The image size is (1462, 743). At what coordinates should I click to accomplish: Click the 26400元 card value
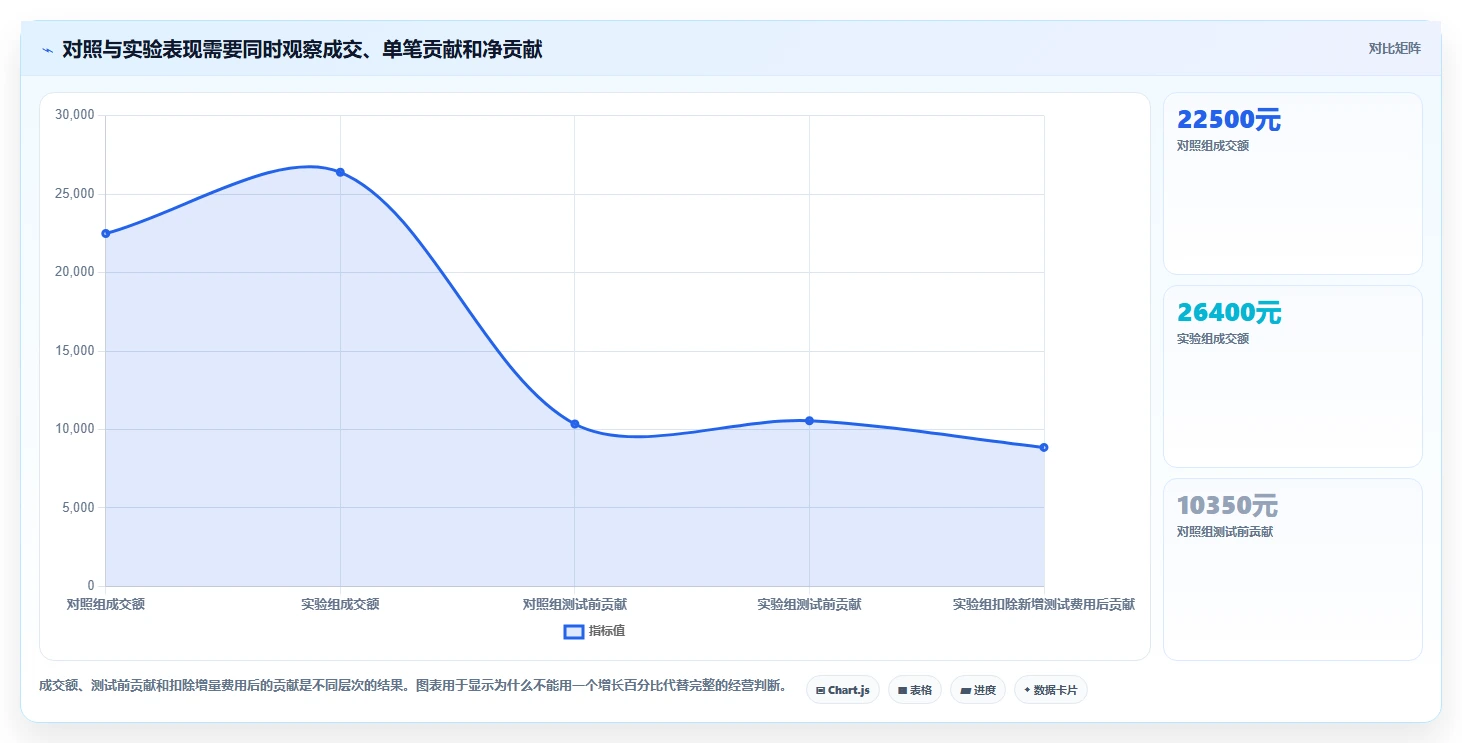pyautogui.click(x=1228, y=313)
